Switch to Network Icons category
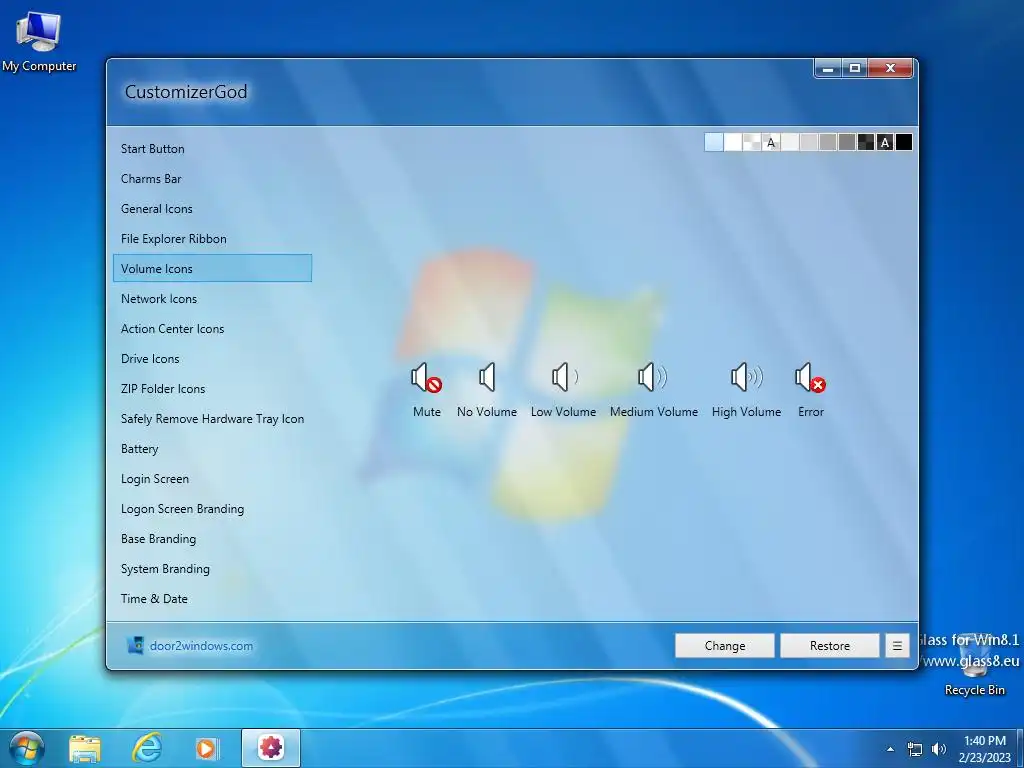This screenshot has height=768, width=1024. (x=212, y=299)
